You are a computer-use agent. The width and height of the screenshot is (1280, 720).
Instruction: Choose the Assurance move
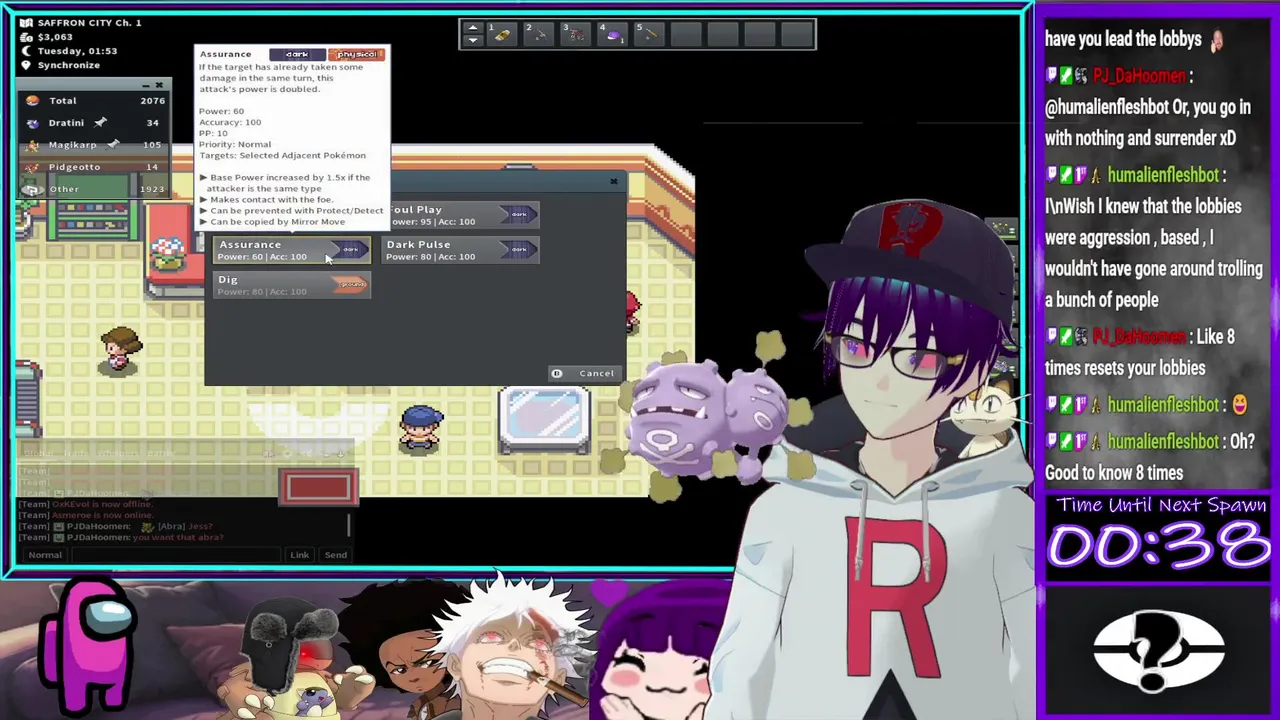click(x=292, y=250)
